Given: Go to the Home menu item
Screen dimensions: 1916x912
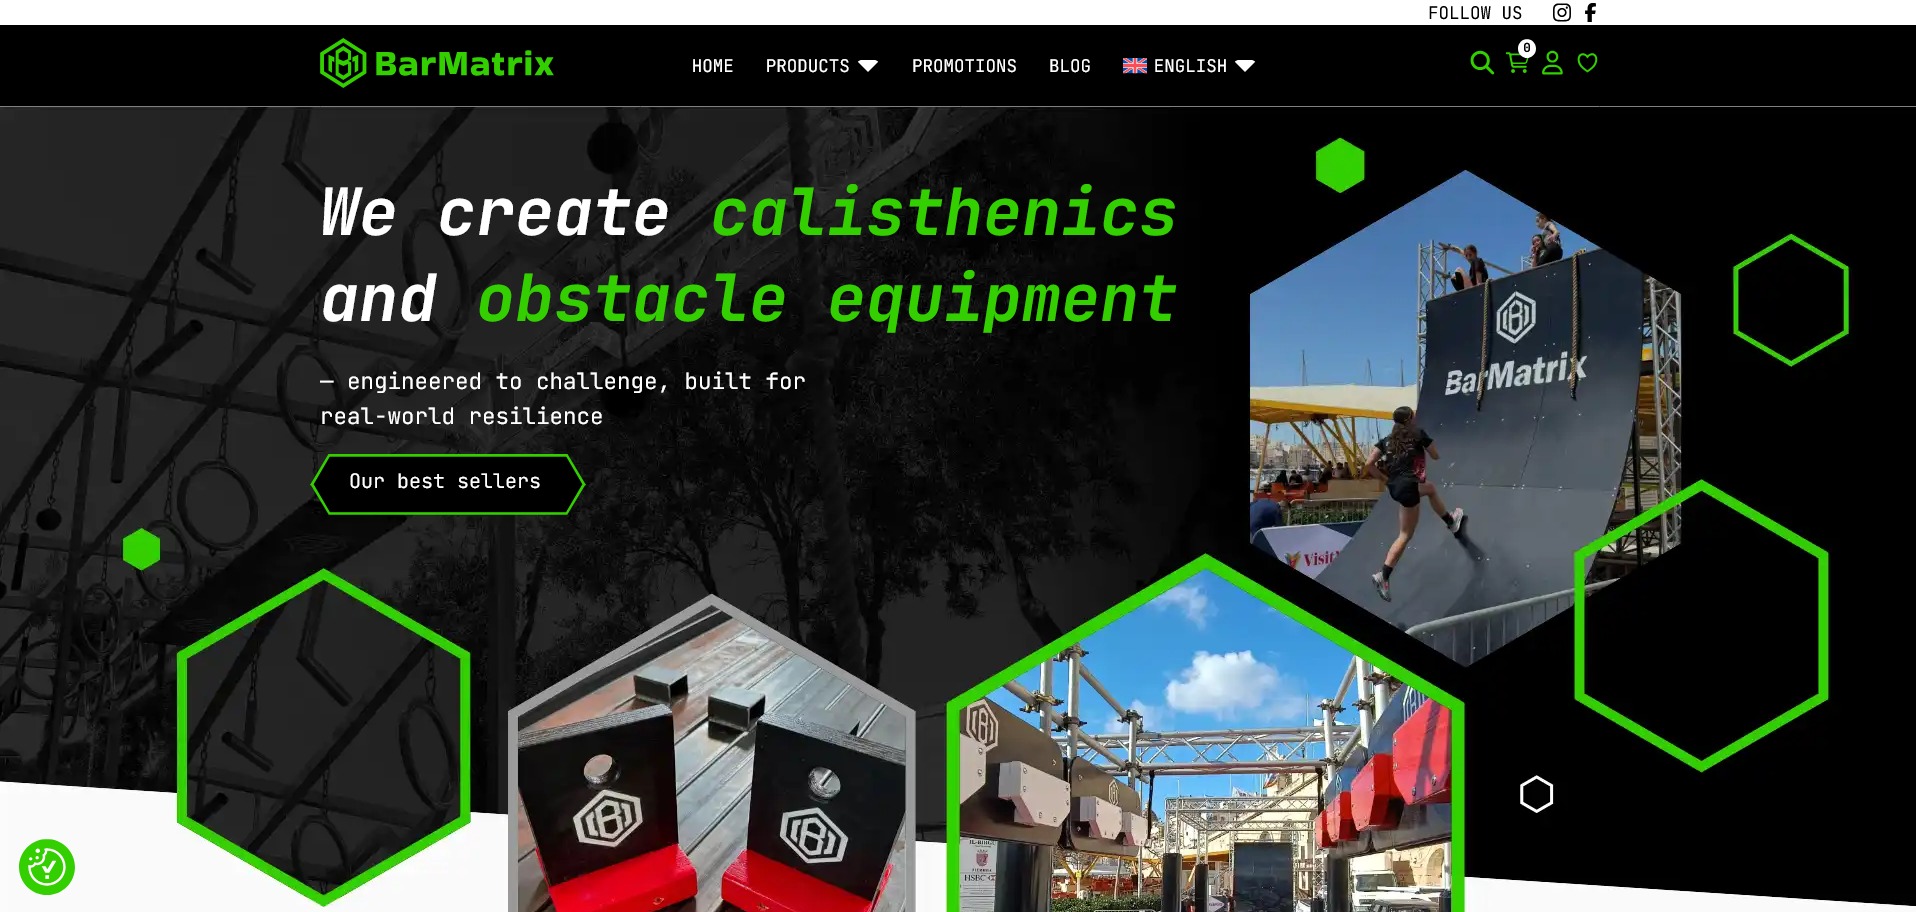Looking at the screenshot, I should 712,66.
